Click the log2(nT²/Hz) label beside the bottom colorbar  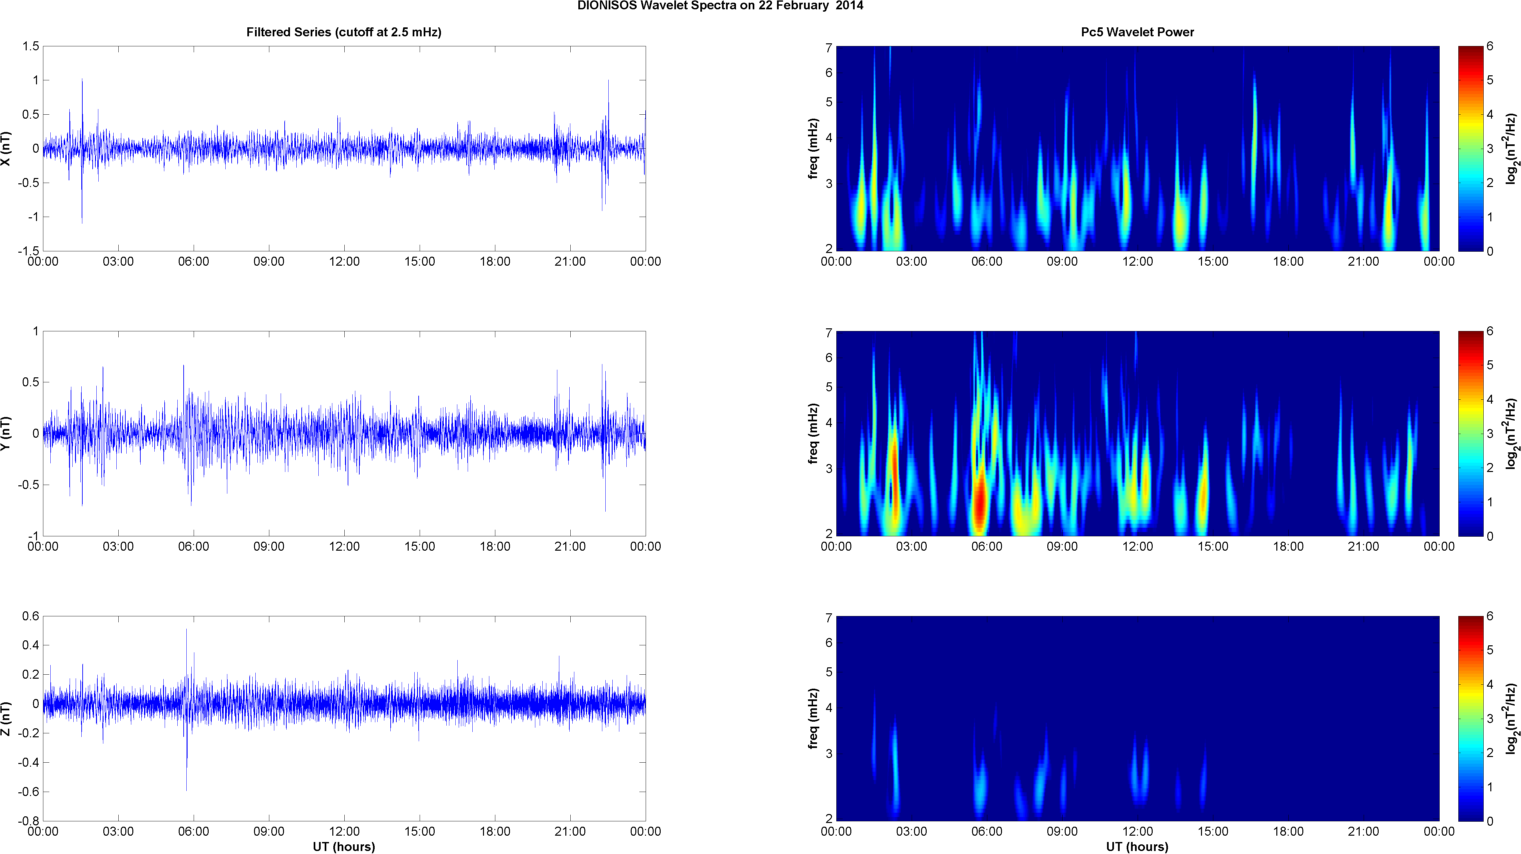pyautogui.click(x=1513, y=719)
